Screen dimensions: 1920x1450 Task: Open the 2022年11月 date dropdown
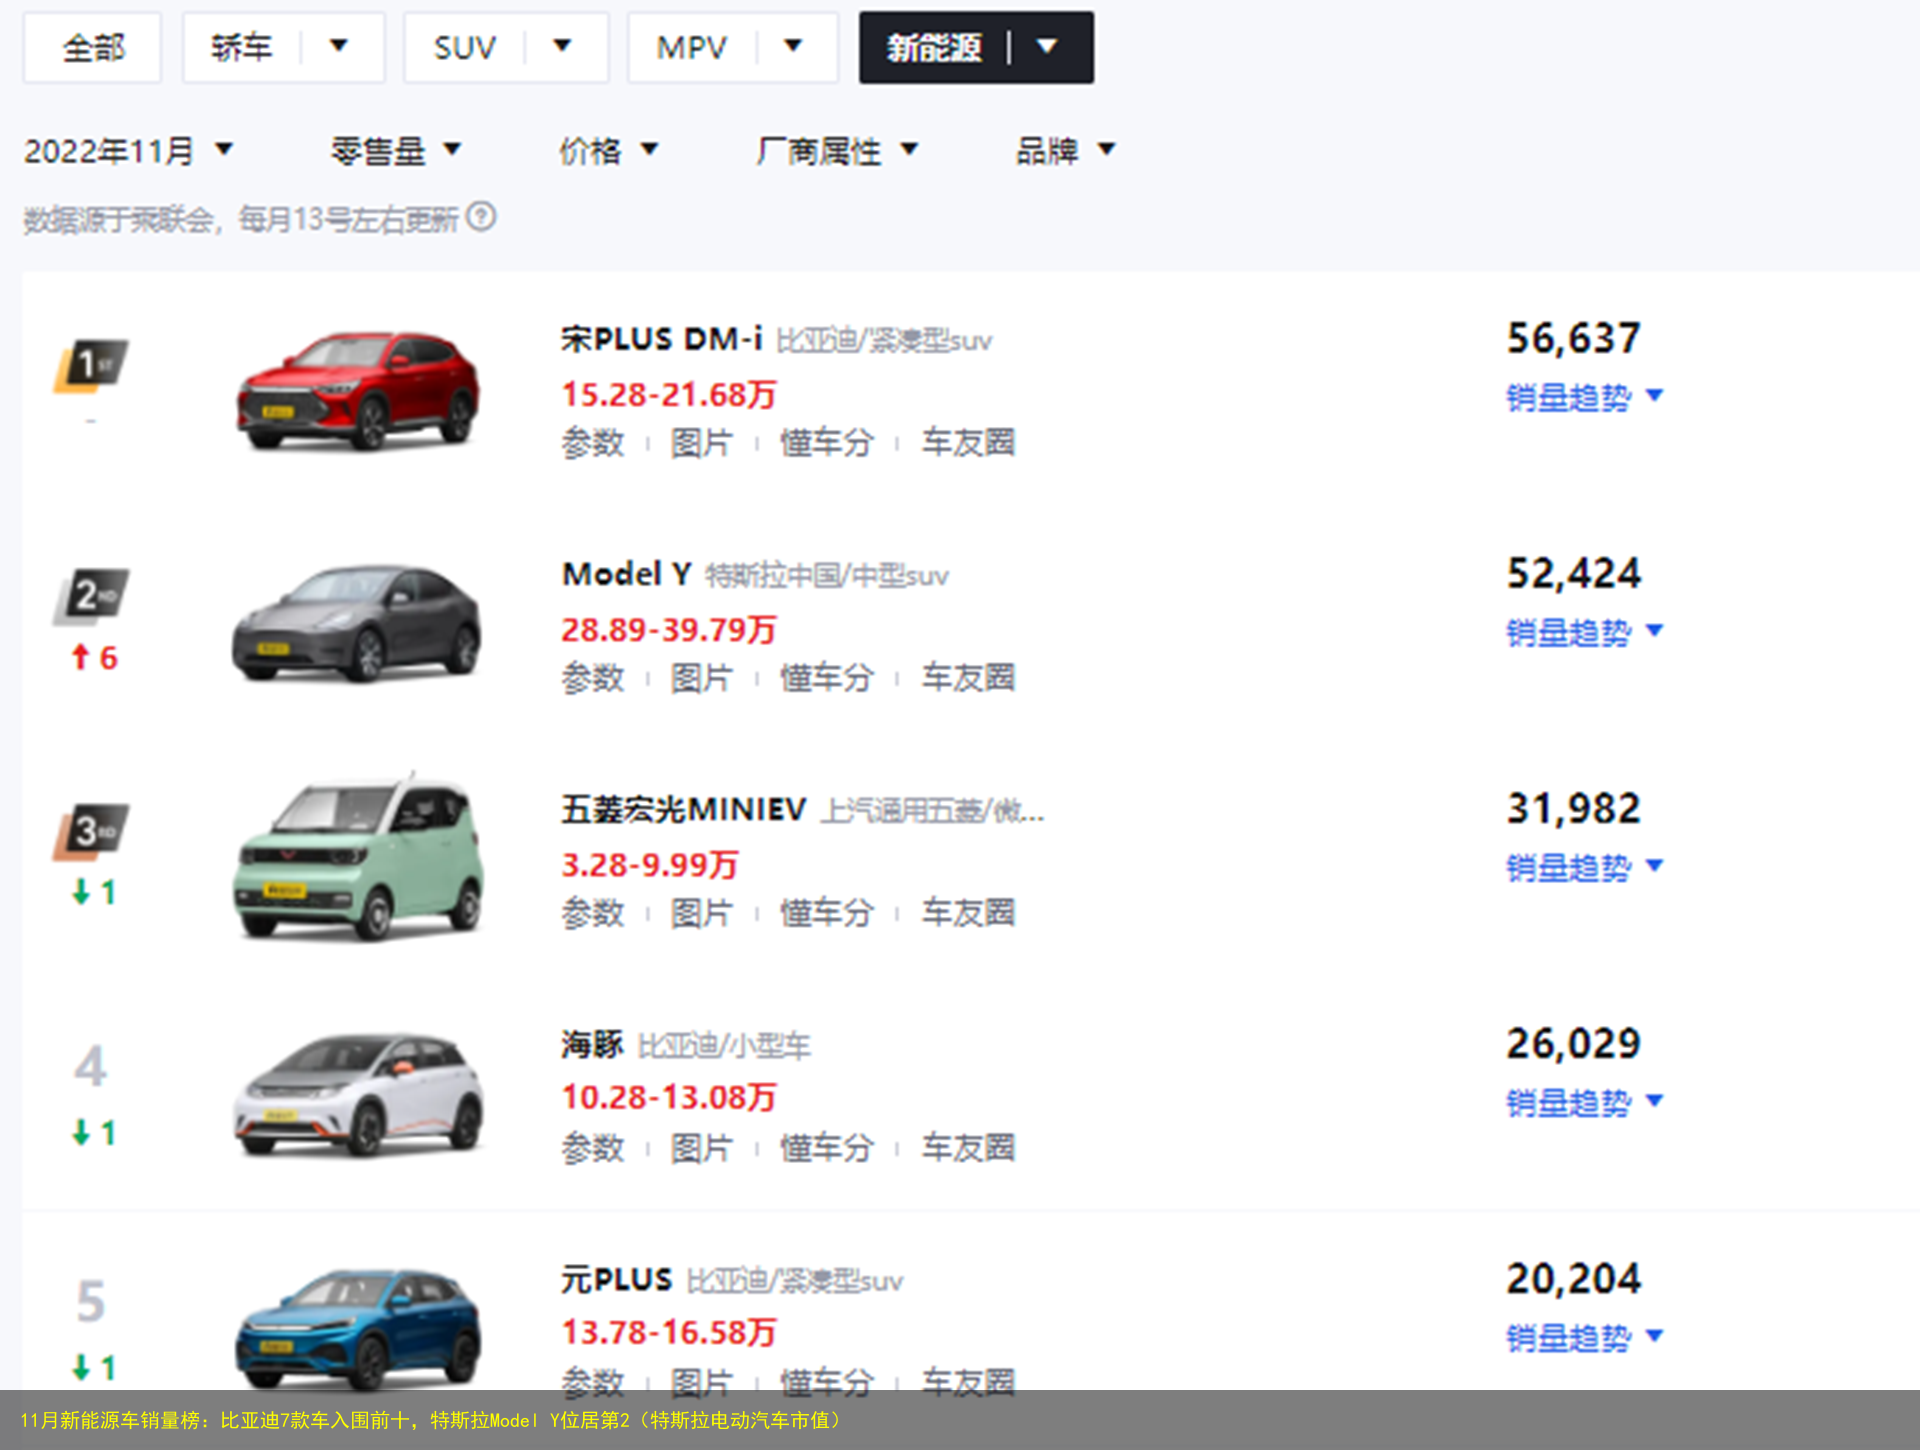128,151
